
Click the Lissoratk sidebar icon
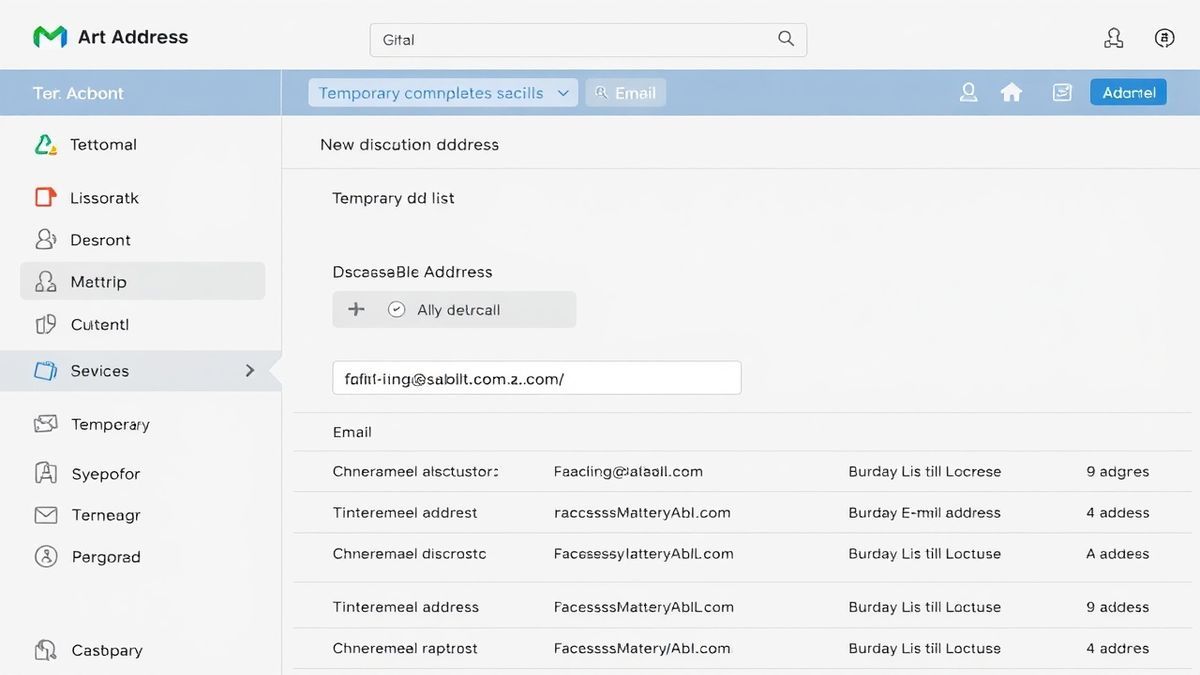pos(46,197)
